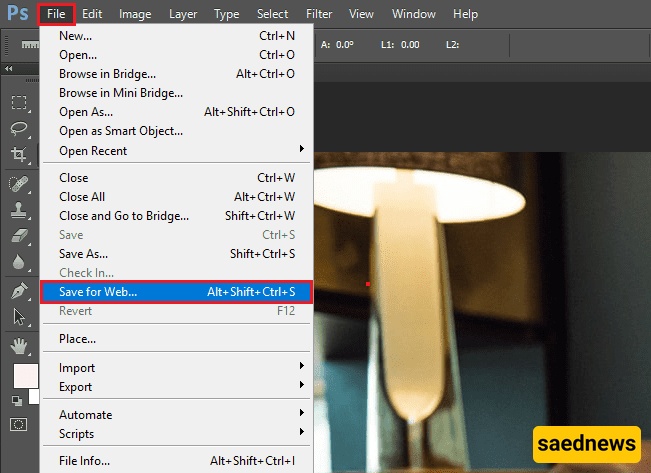Open the Filter menu

[319, 14]
